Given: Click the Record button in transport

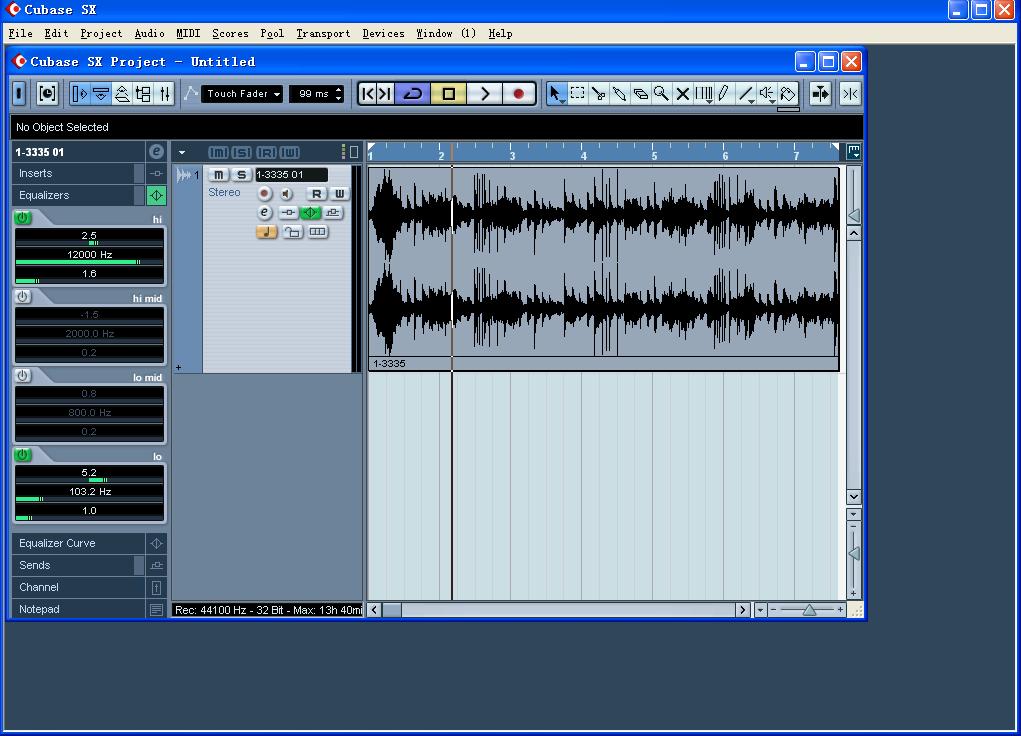Looking at the screenshot, I should click(518, 94).
